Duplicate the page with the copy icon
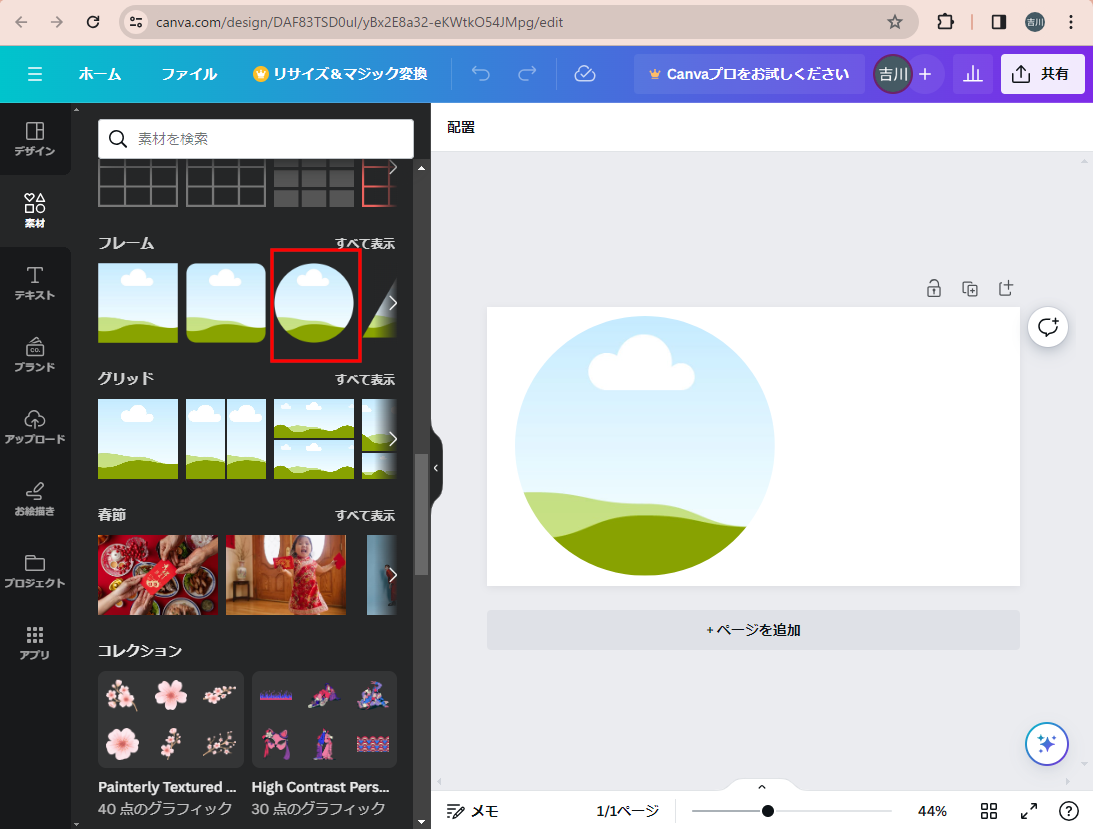Image resolution: width=1093 pixels, height=829 pixels. coord(969,289)
